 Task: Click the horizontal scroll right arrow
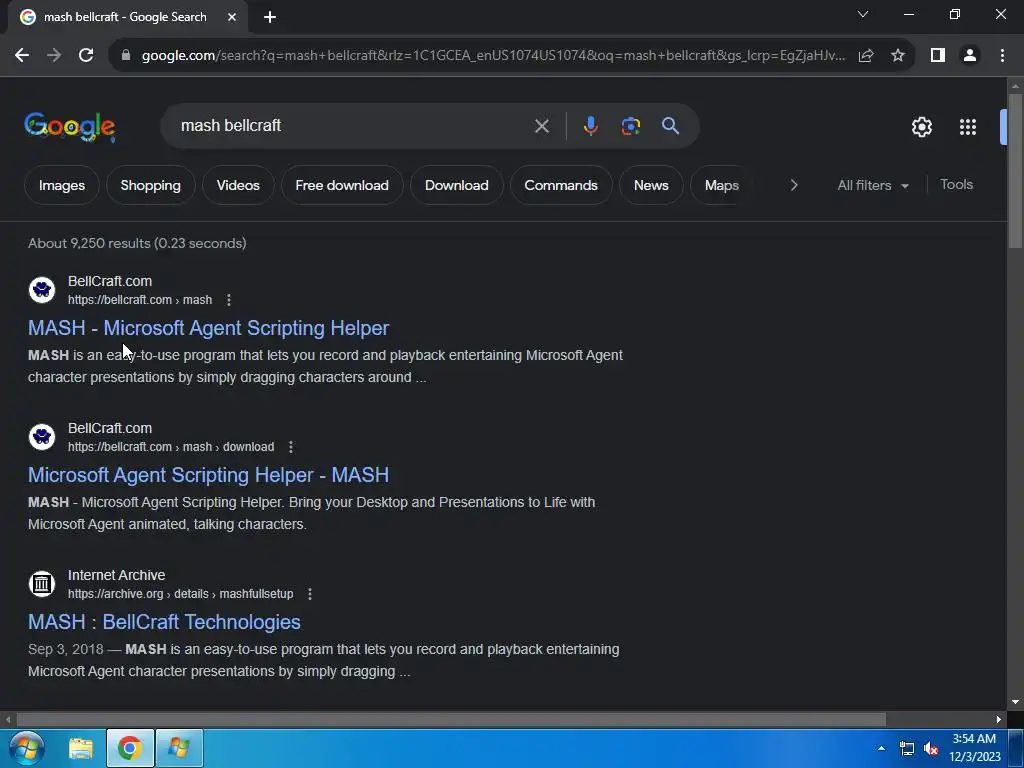(x=999, y=719)
